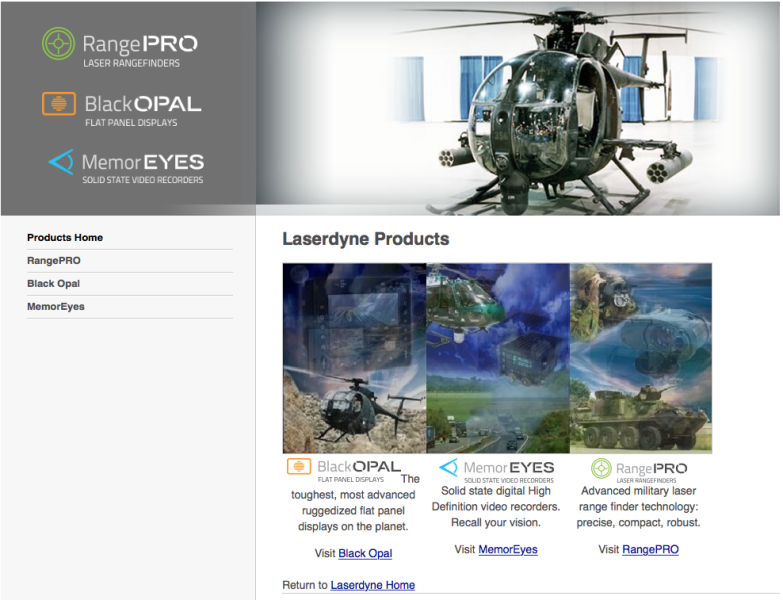Click the middle collage panel showing the highway
Viewport: 783px width, 600px height.
tap(498, 358)
